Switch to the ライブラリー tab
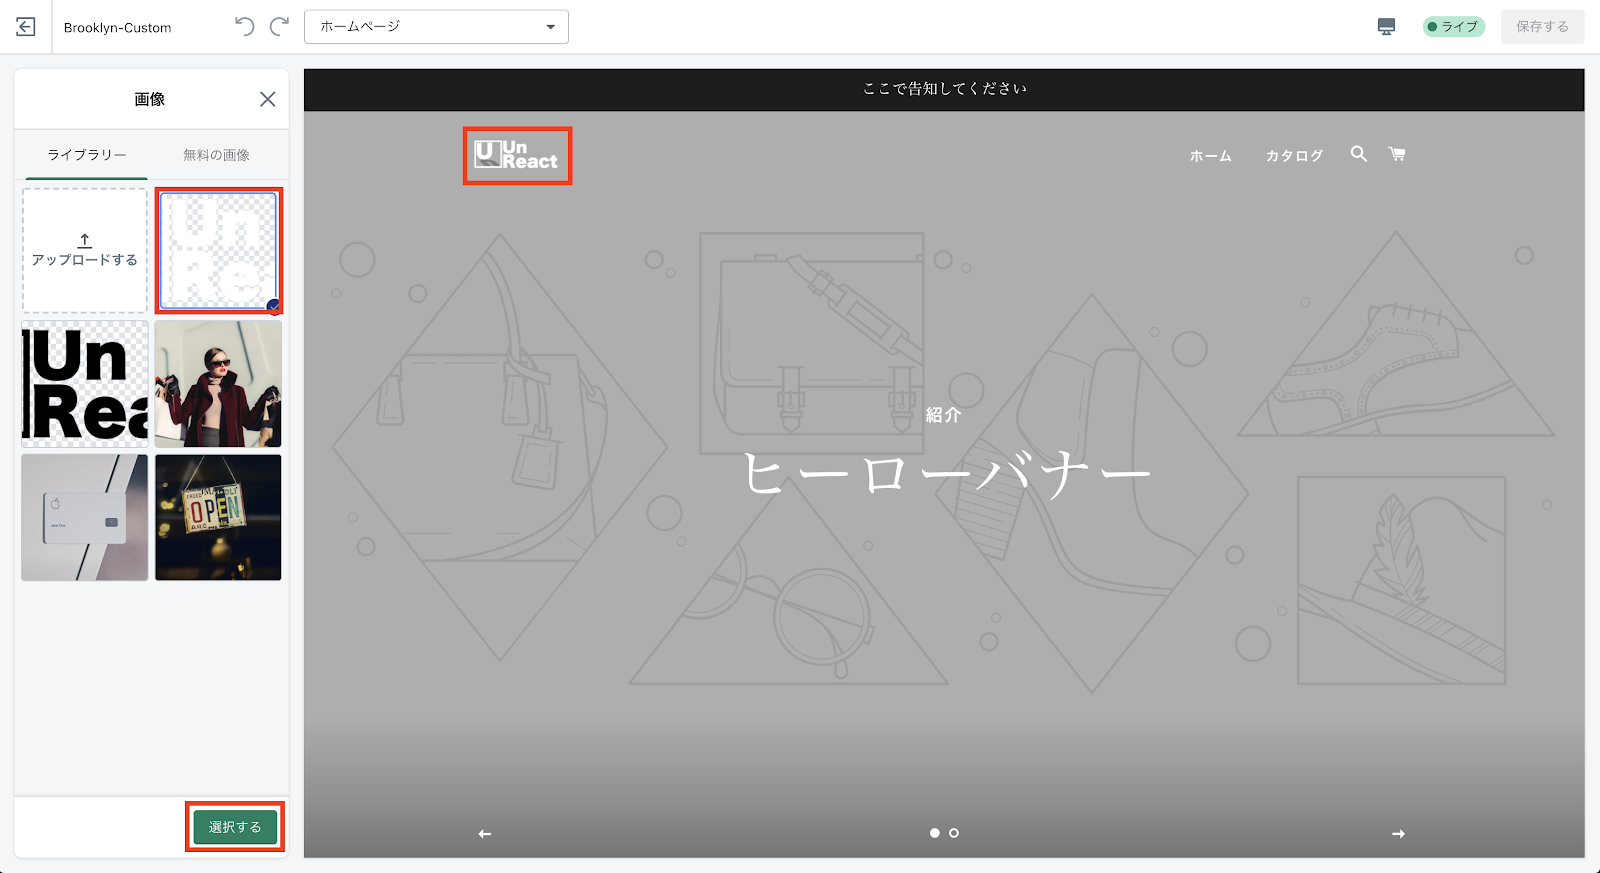The image size is (1600, 873). 87,155
